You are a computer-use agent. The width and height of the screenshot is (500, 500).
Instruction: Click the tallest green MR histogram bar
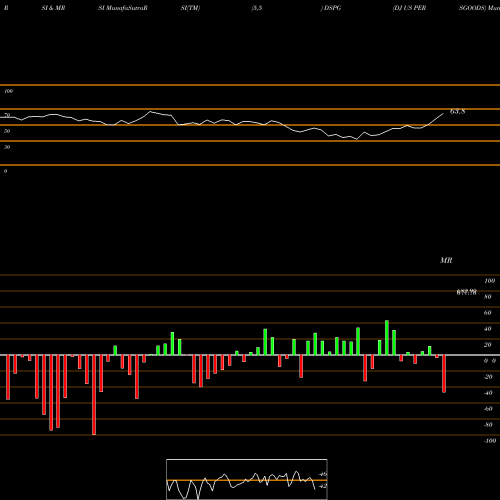[387, 338]
